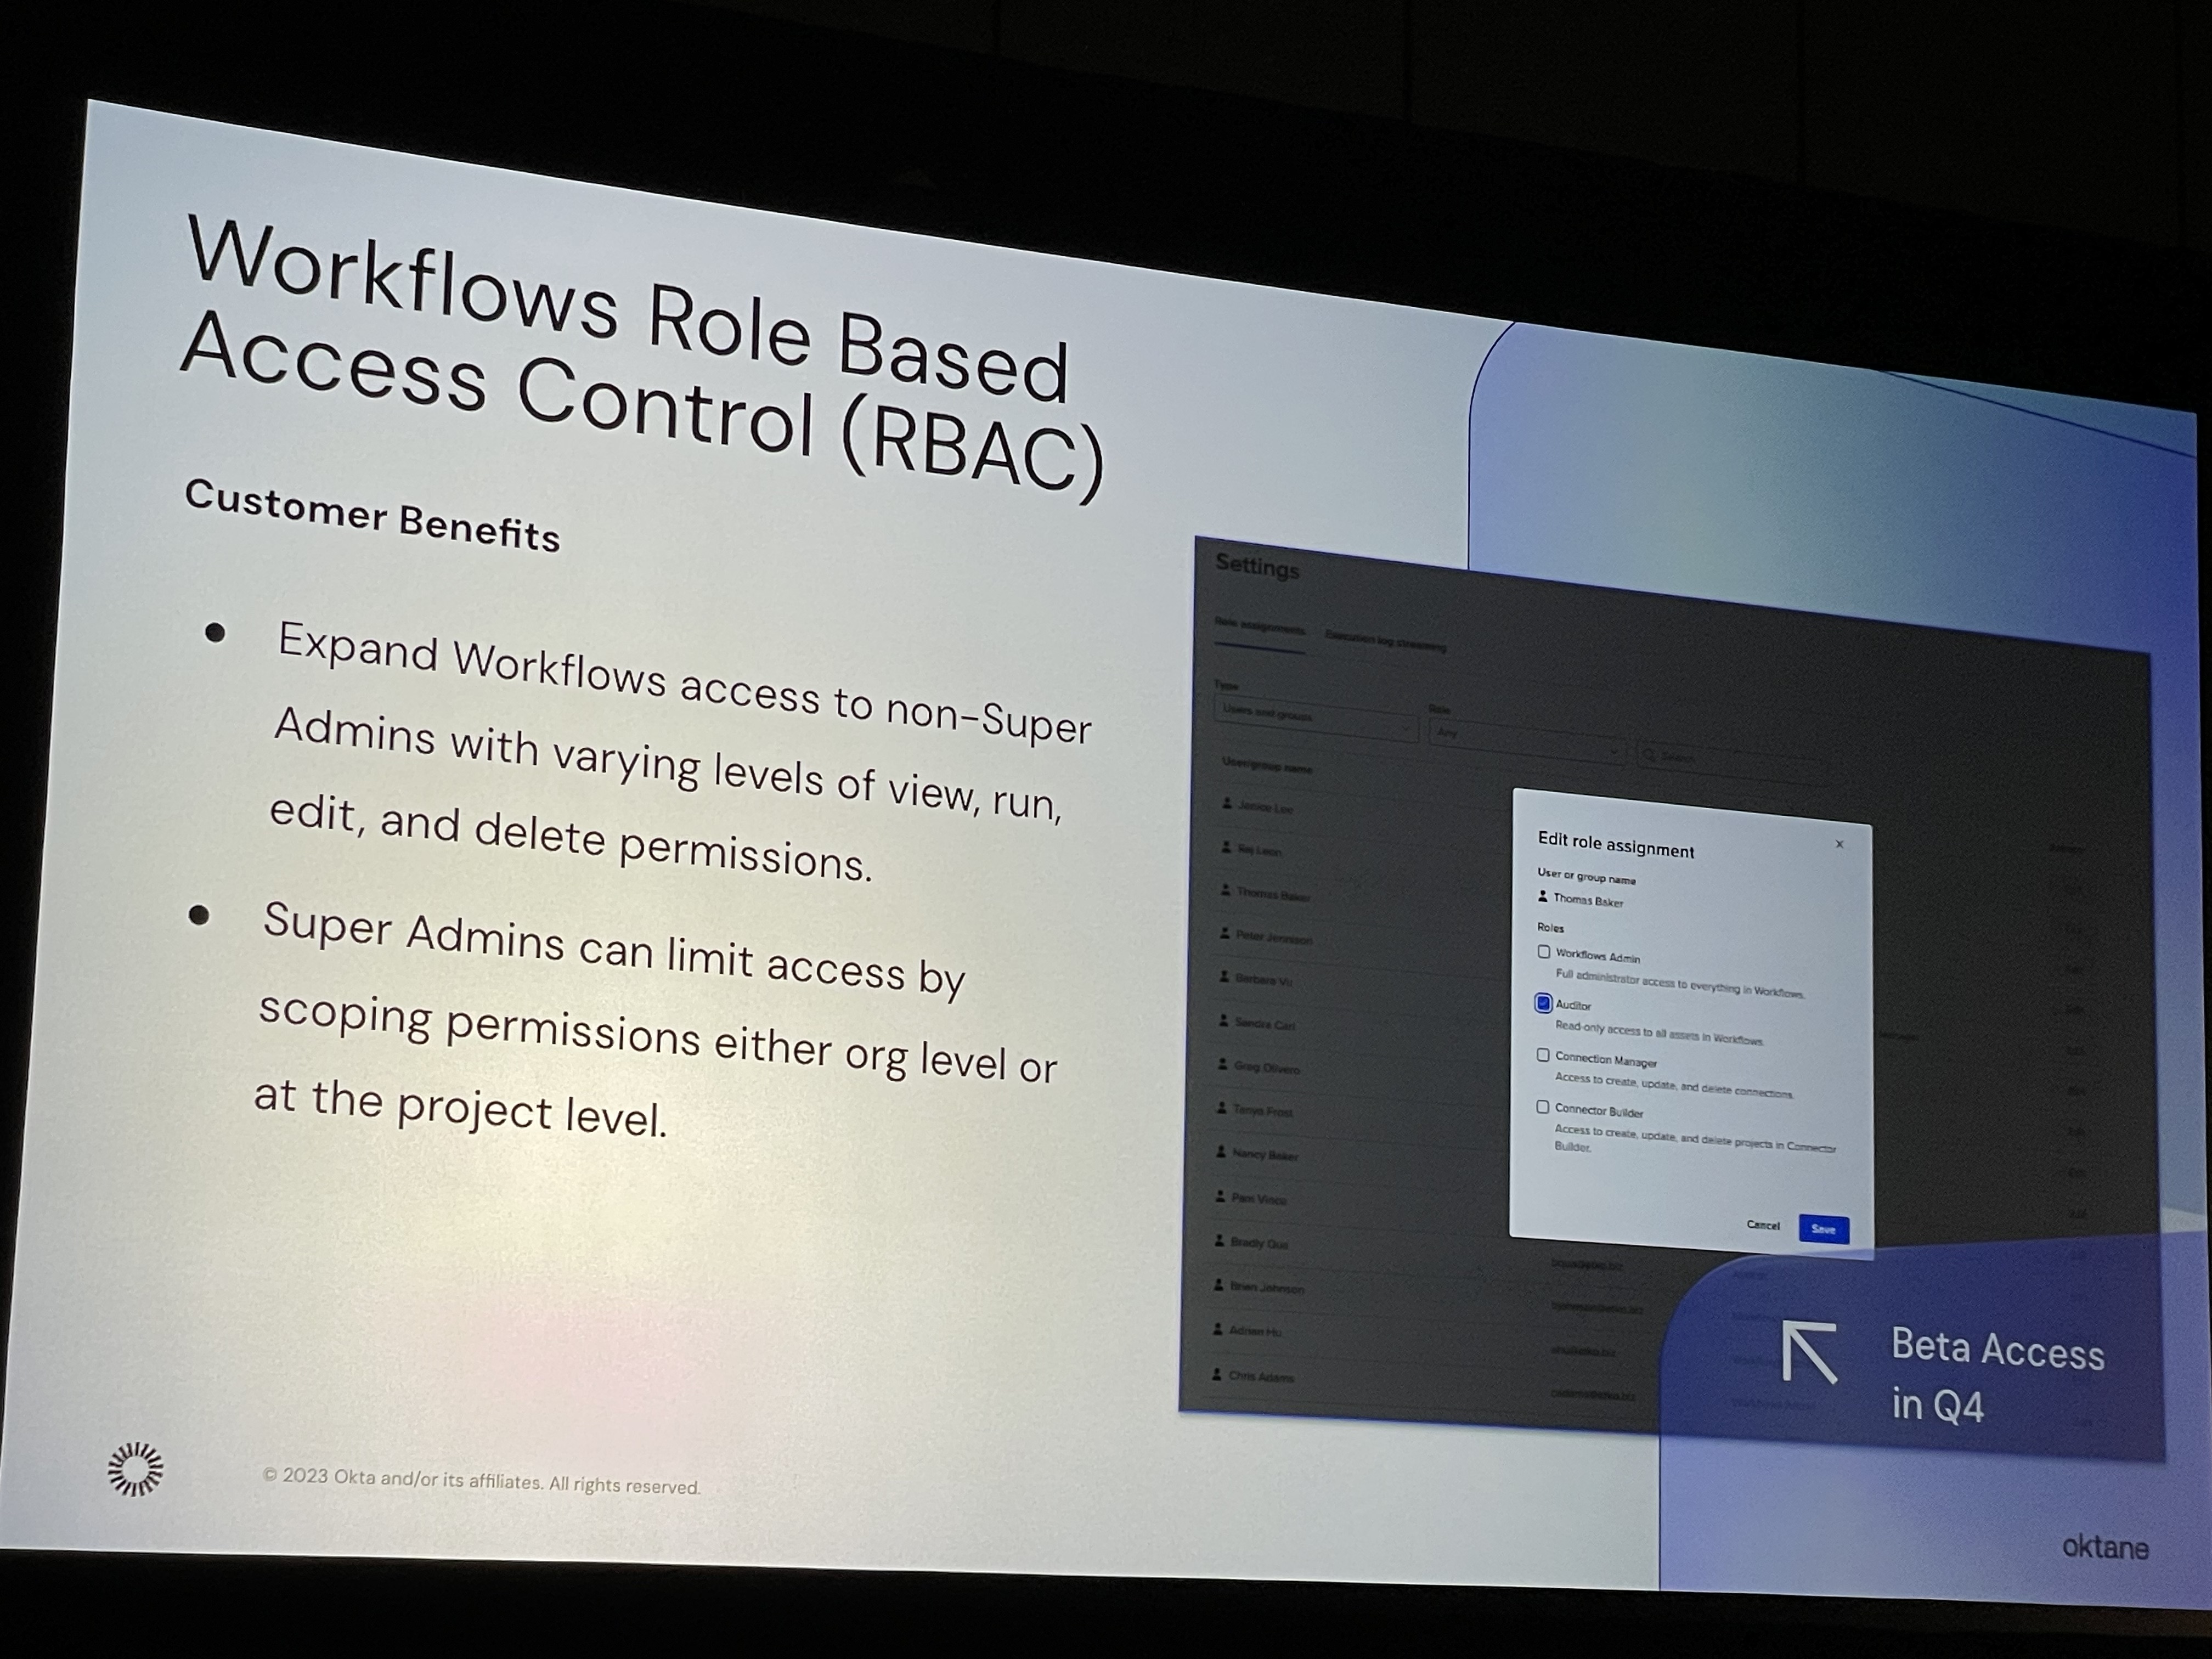Screen dimensions: 2212x1659
Task: Enable the Workflows Admin role checkbox
Action: [x=1544, y=952]
